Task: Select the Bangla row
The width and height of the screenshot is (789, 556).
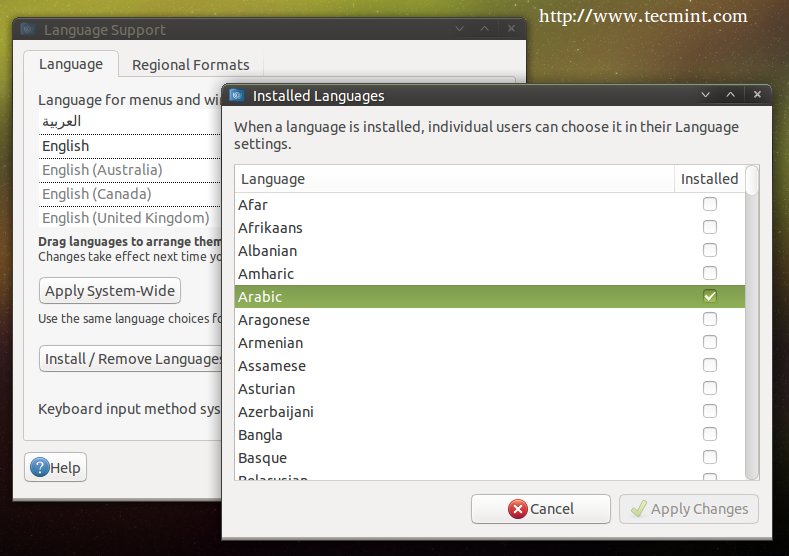Action: click(490, 434)
